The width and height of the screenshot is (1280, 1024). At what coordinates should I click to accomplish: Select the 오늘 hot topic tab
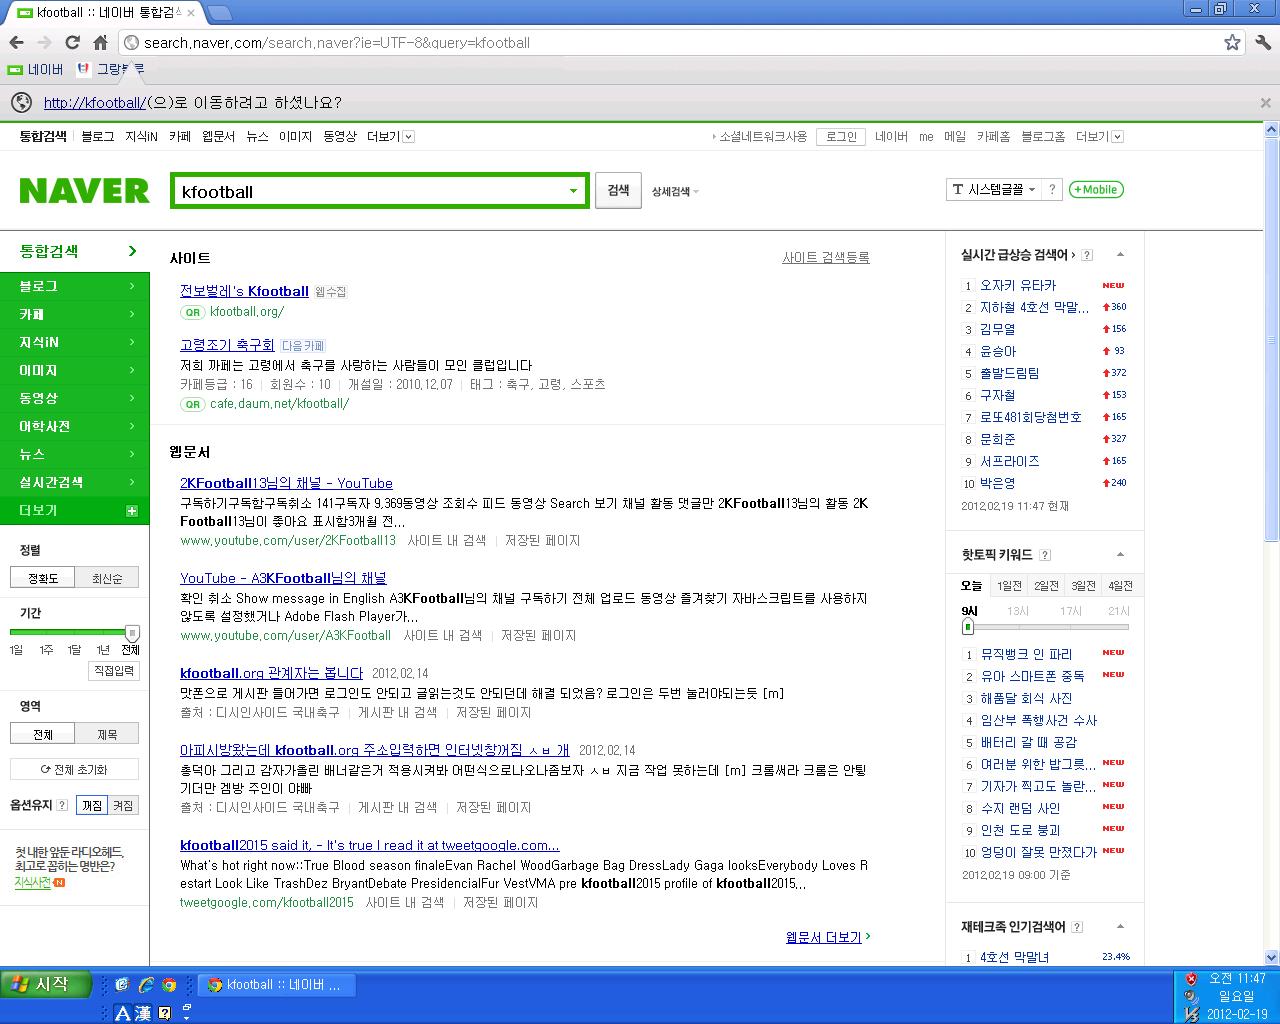pyautogui.click(x=971, y=586)
